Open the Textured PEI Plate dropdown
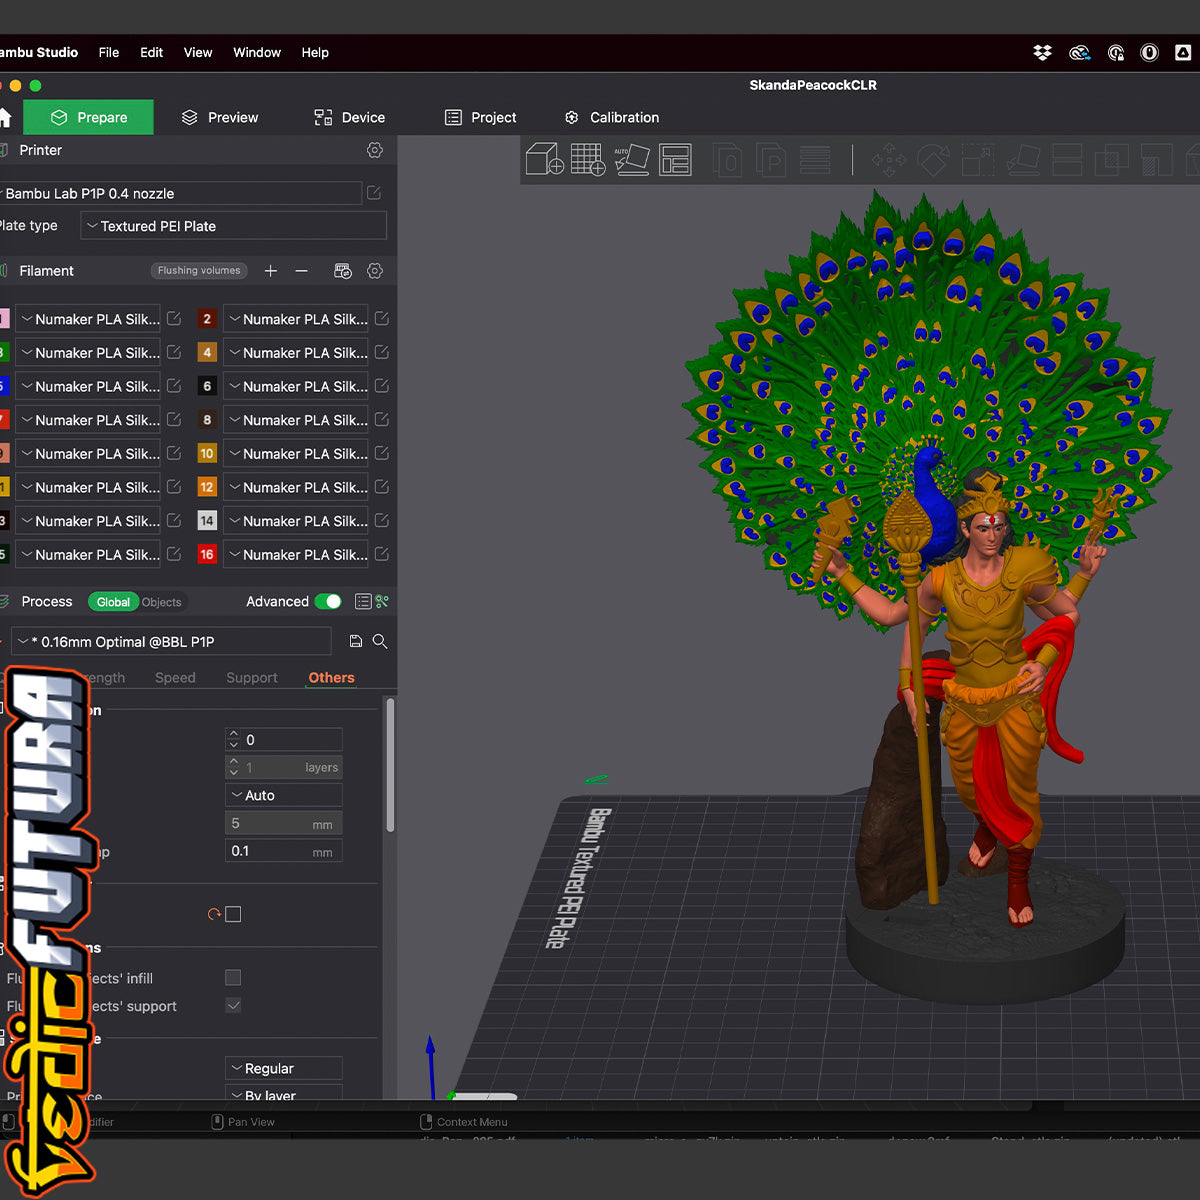 click(233, 226)
